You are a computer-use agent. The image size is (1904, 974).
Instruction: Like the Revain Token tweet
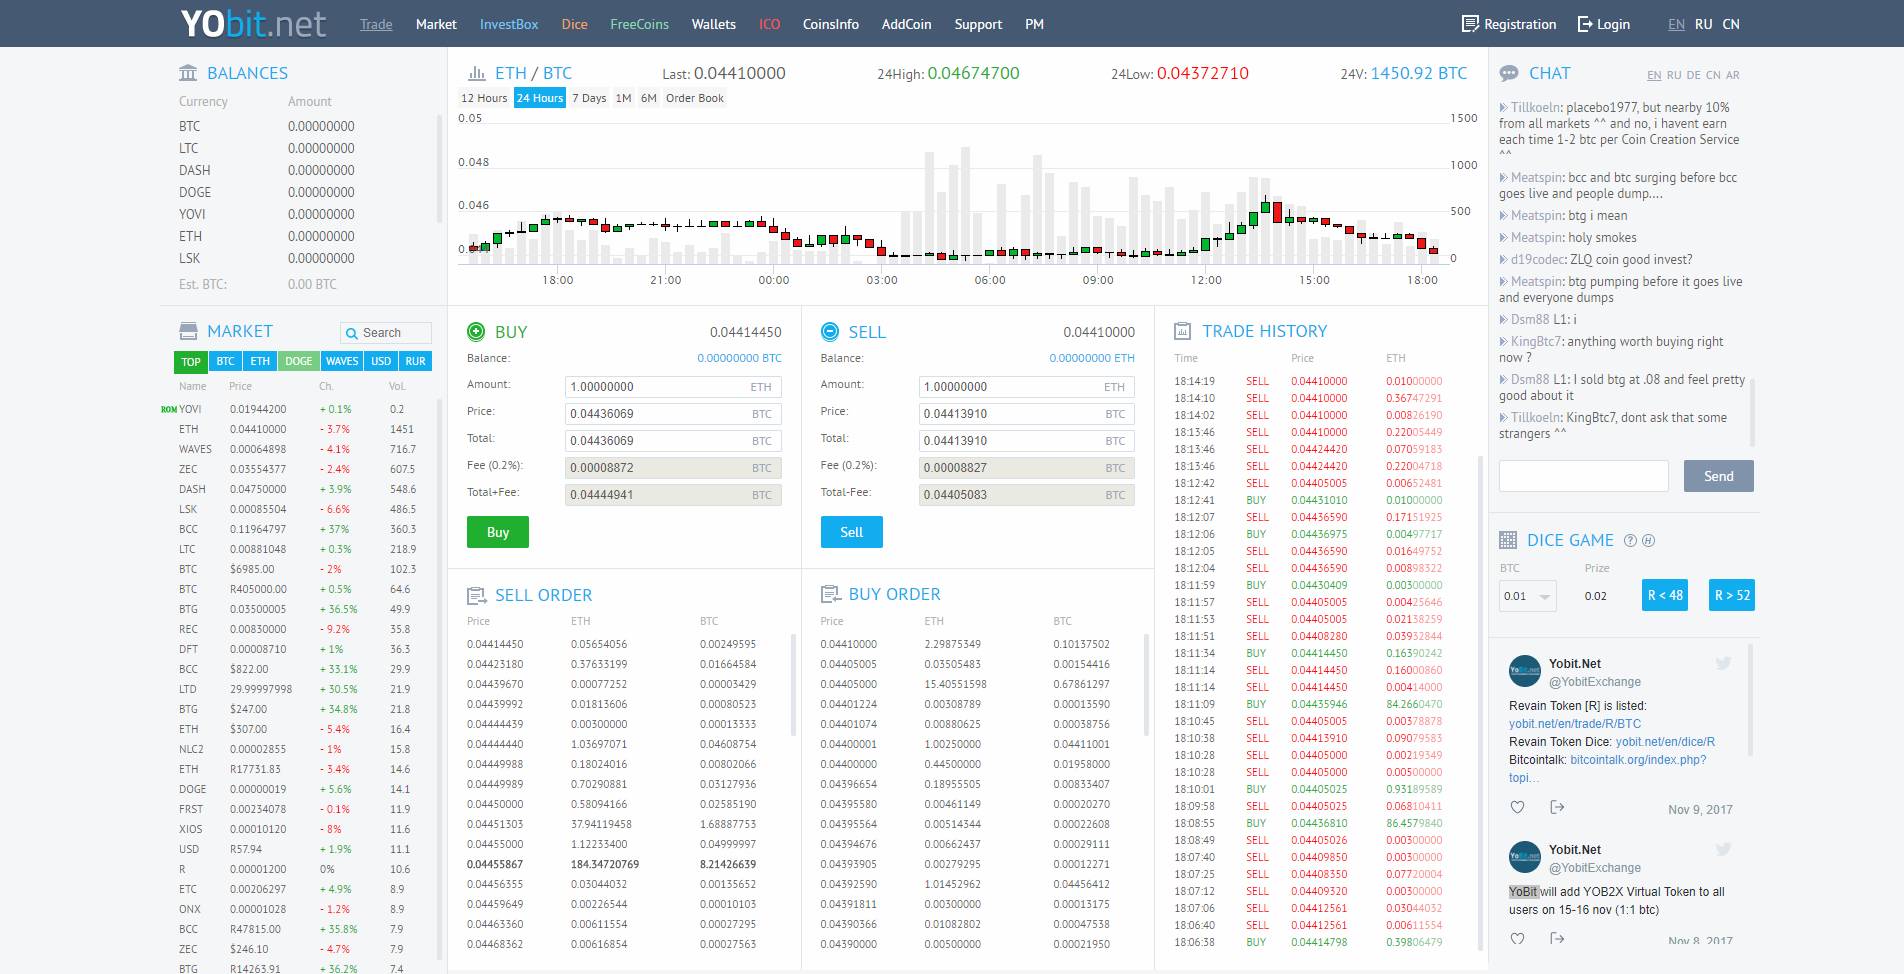1517,807
